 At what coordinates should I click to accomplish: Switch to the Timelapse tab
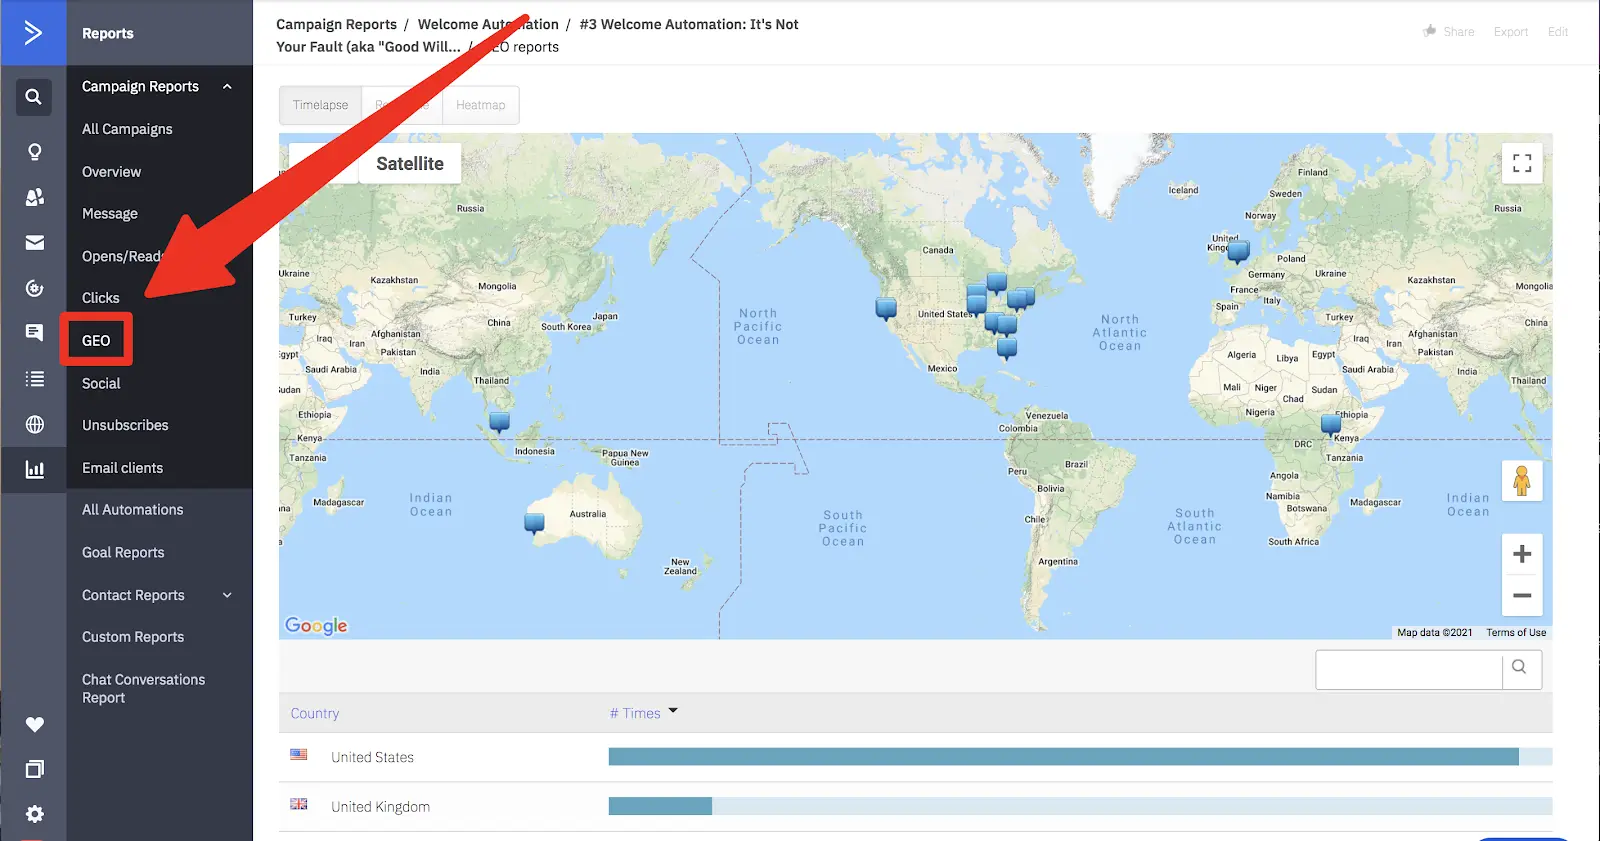click(x=320, y=105)
